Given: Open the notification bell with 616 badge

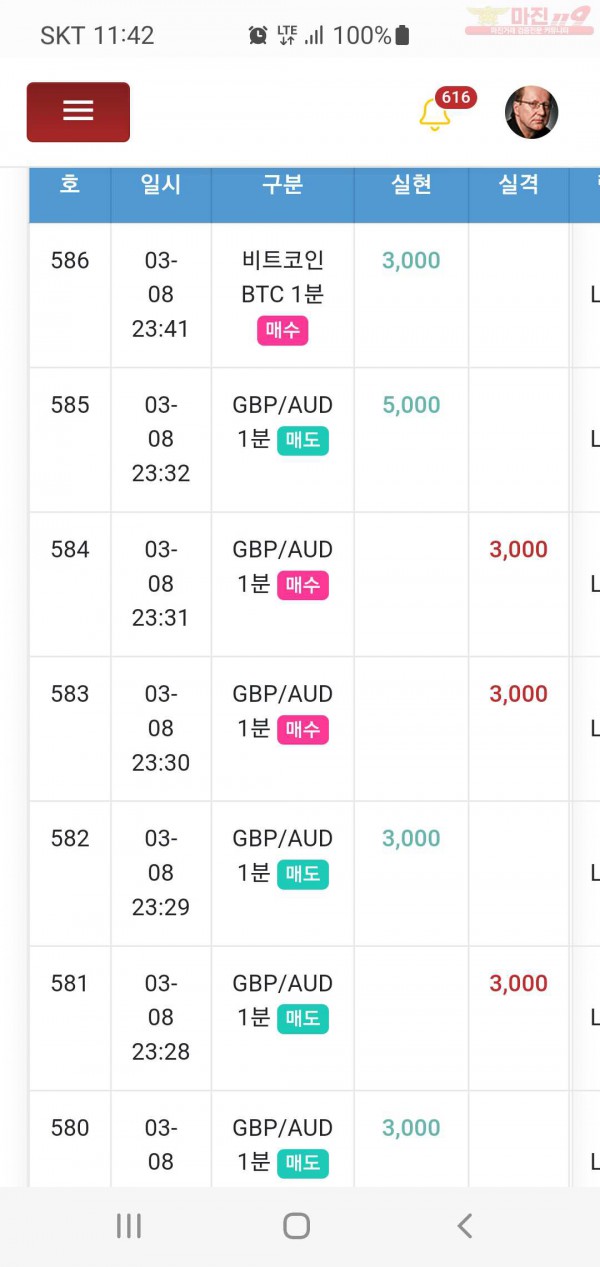Looking at the screenshot, I should [x=435, y=114].
